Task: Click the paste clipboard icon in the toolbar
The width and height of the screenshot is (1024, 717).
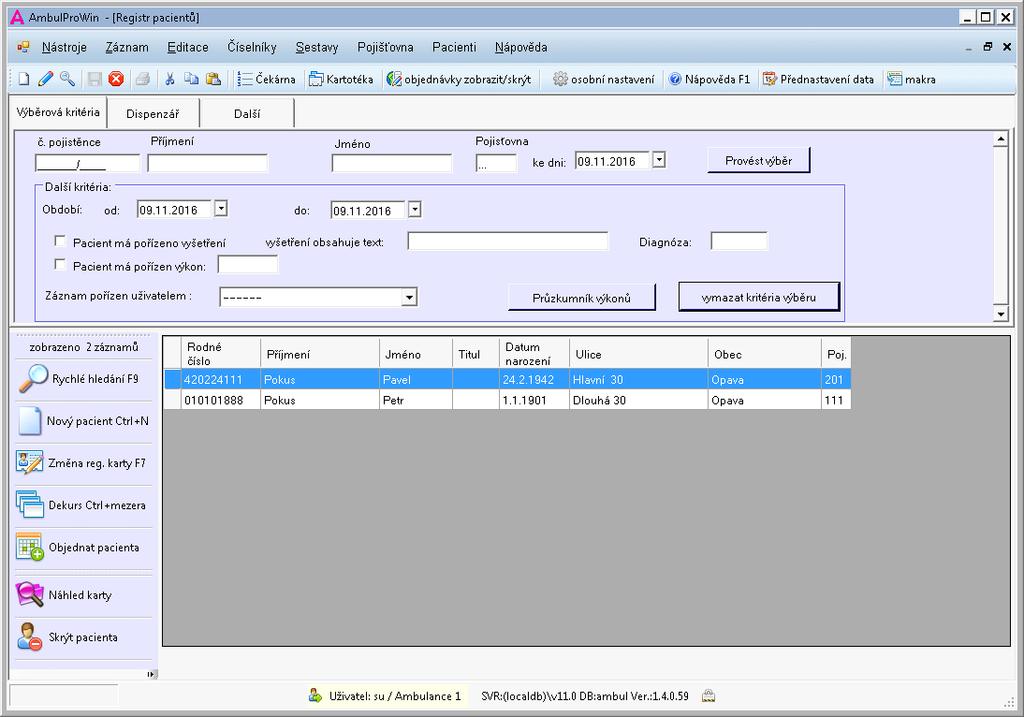Action: [213, 79]
